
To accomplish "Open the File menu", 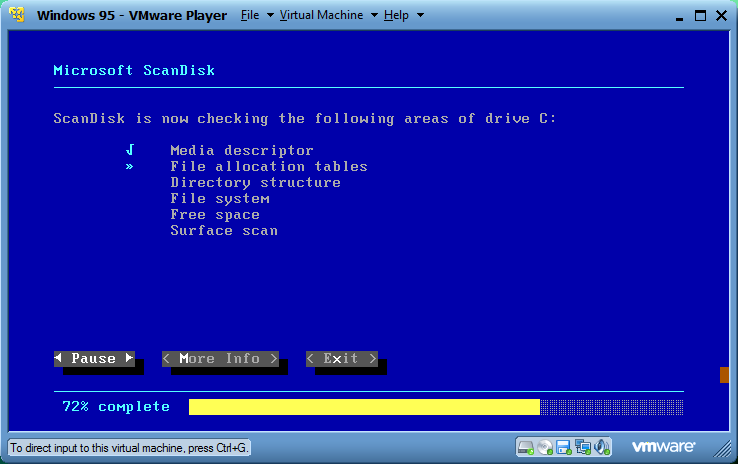I will click(250, 15).
